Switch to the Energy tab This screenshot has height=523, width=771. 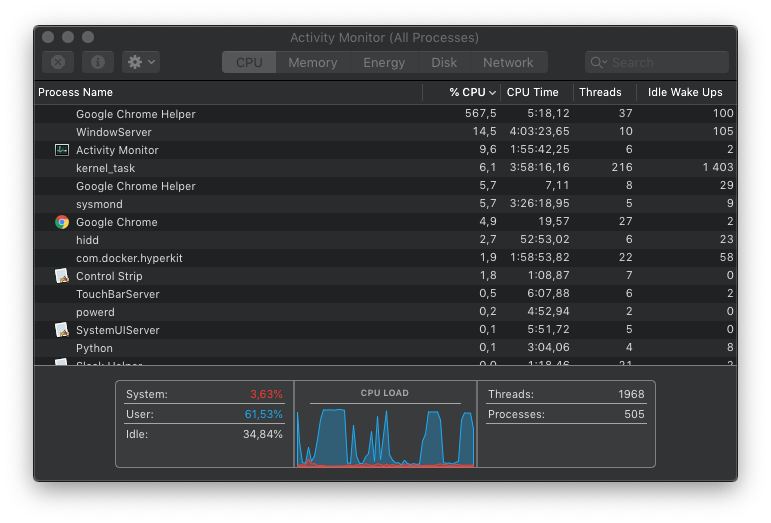tap(384, 62)
